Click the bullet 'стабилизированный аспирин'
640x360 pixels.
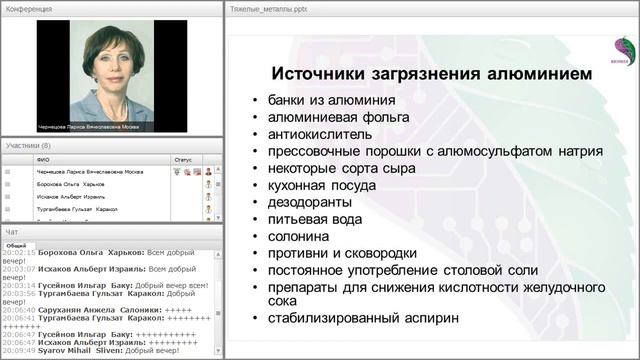tap(363, 318)
